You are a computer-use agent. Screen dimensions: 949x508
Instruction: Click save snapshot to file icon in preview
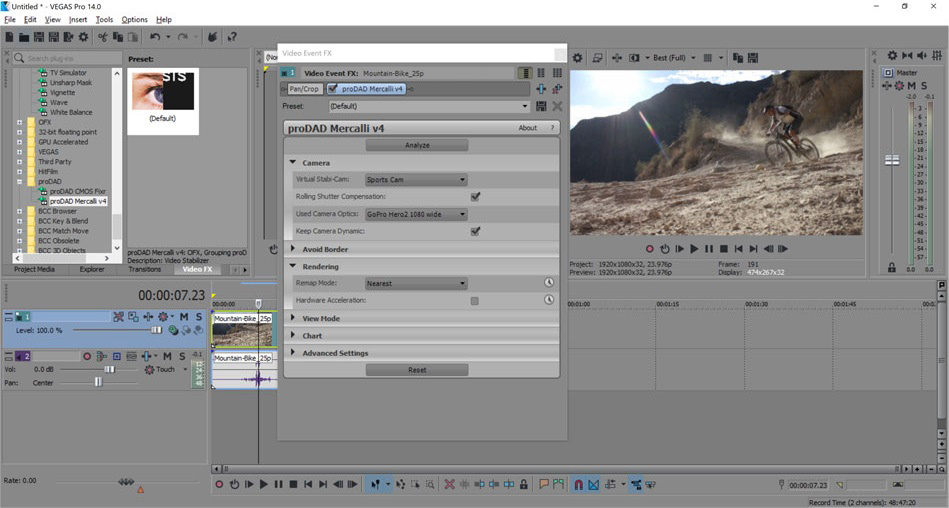(753, 58)
